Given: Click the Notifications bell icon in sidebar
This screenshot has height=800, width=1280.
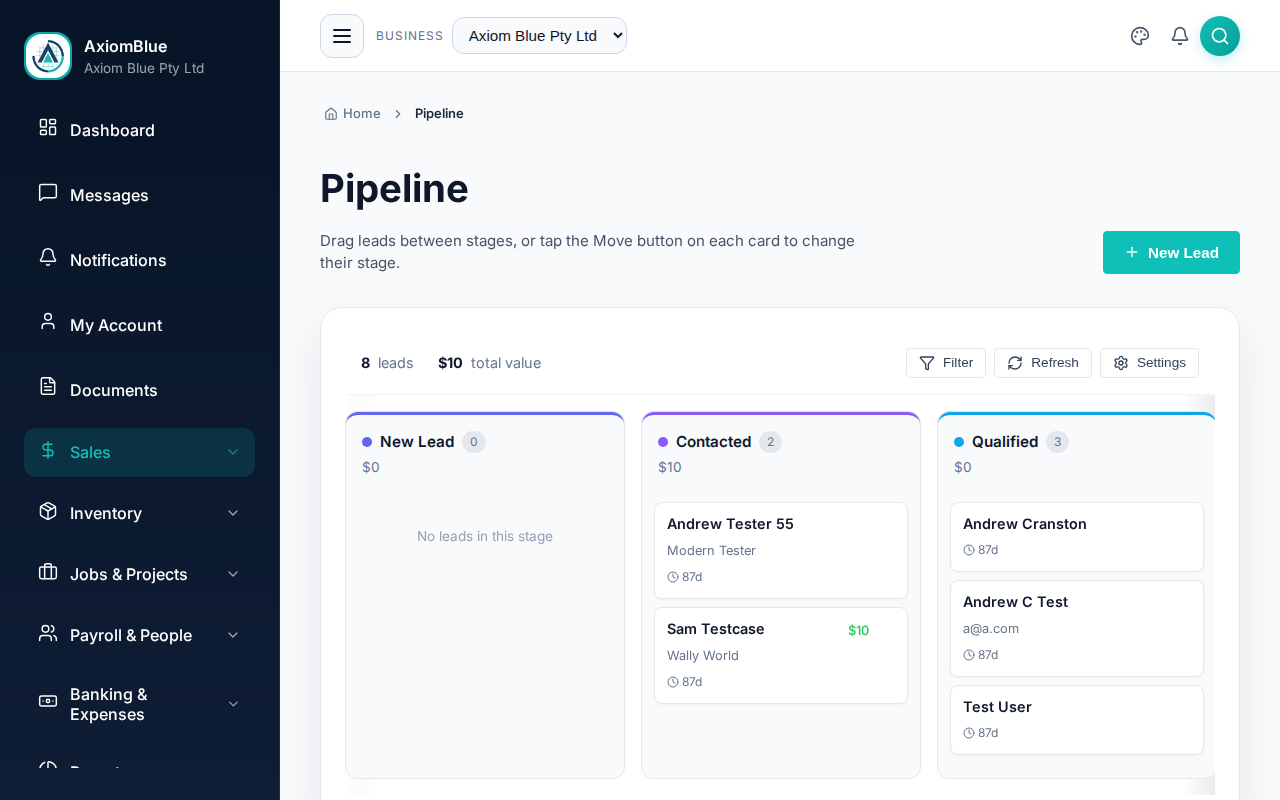Looking at the screenshot, I should (x=48, y=257).
